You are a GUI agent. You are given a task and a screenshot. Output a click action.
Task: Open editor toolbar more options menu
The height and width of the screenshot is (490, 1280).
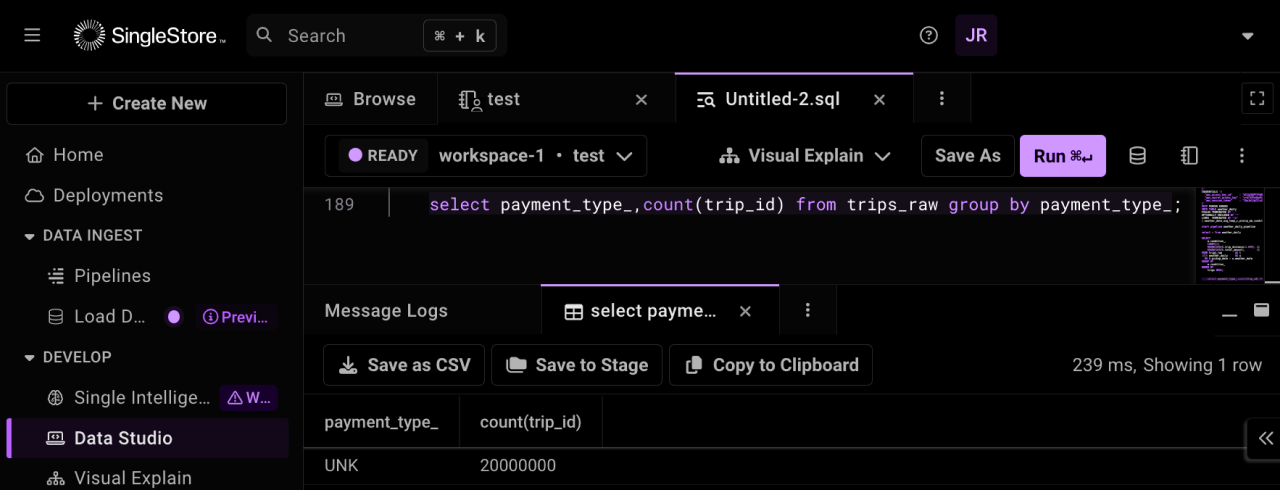click(1242, 156)
